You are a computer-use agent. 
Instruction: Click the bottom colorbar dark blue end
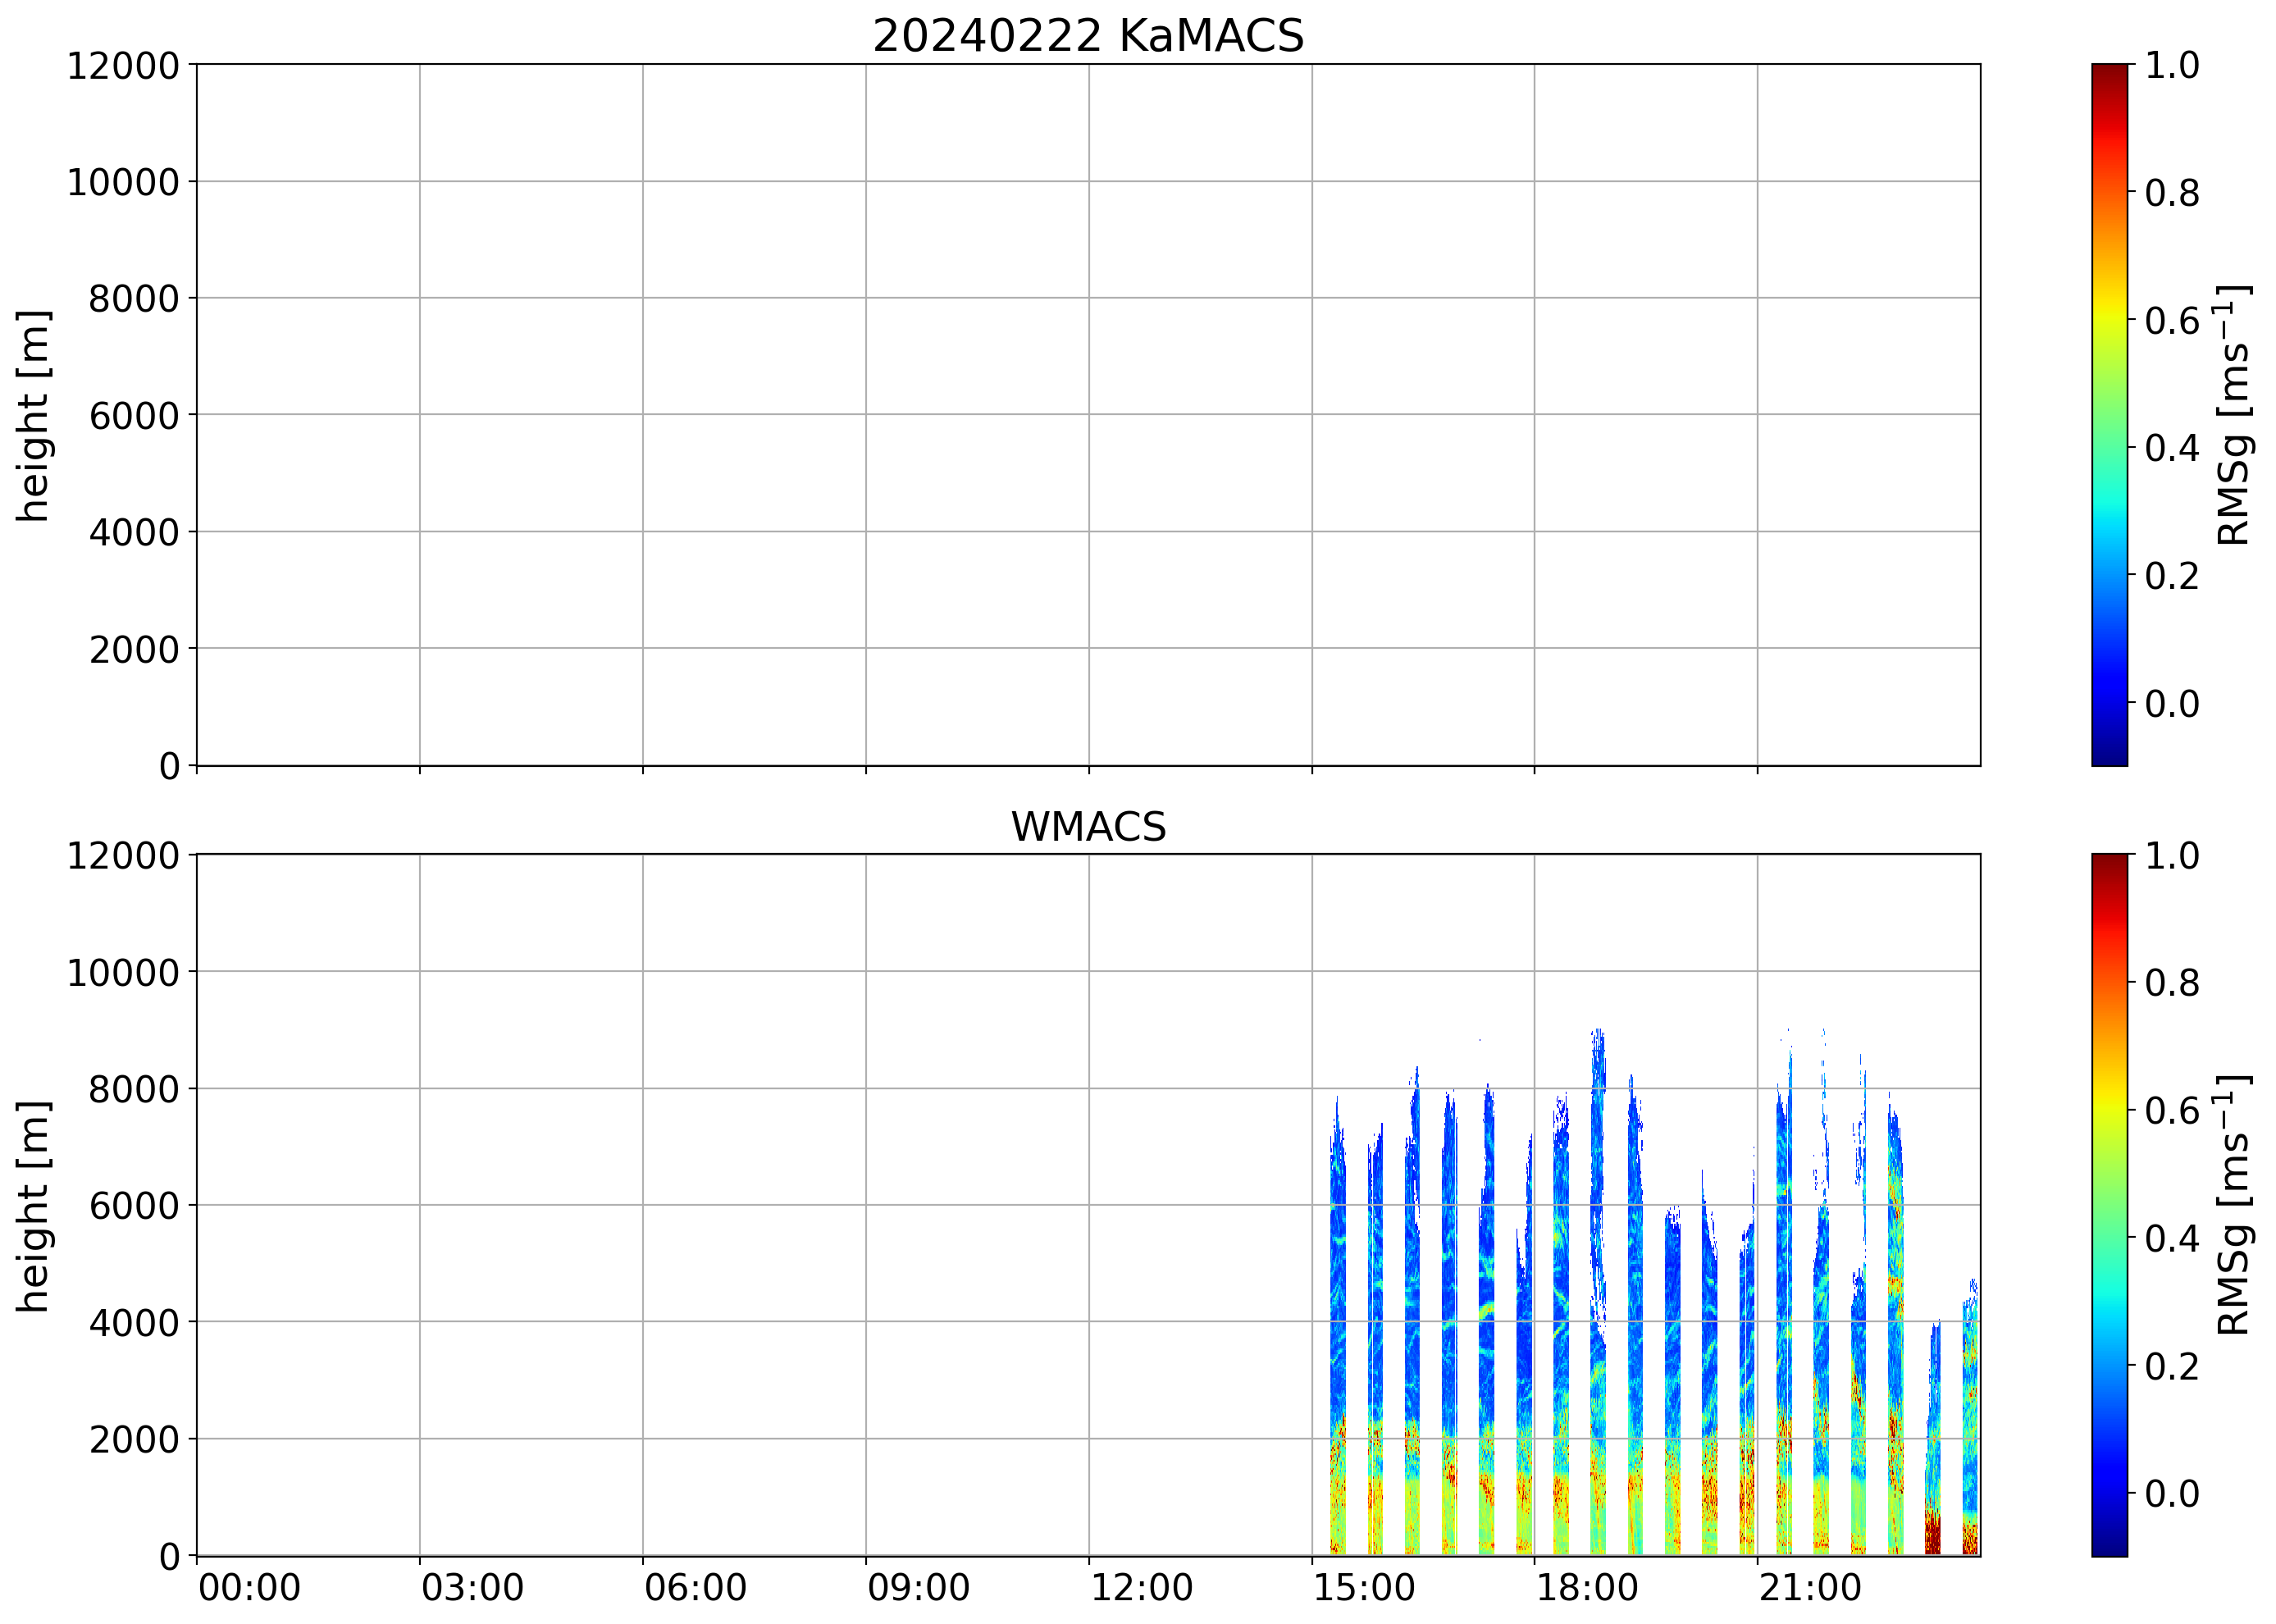point(2109,1540)
